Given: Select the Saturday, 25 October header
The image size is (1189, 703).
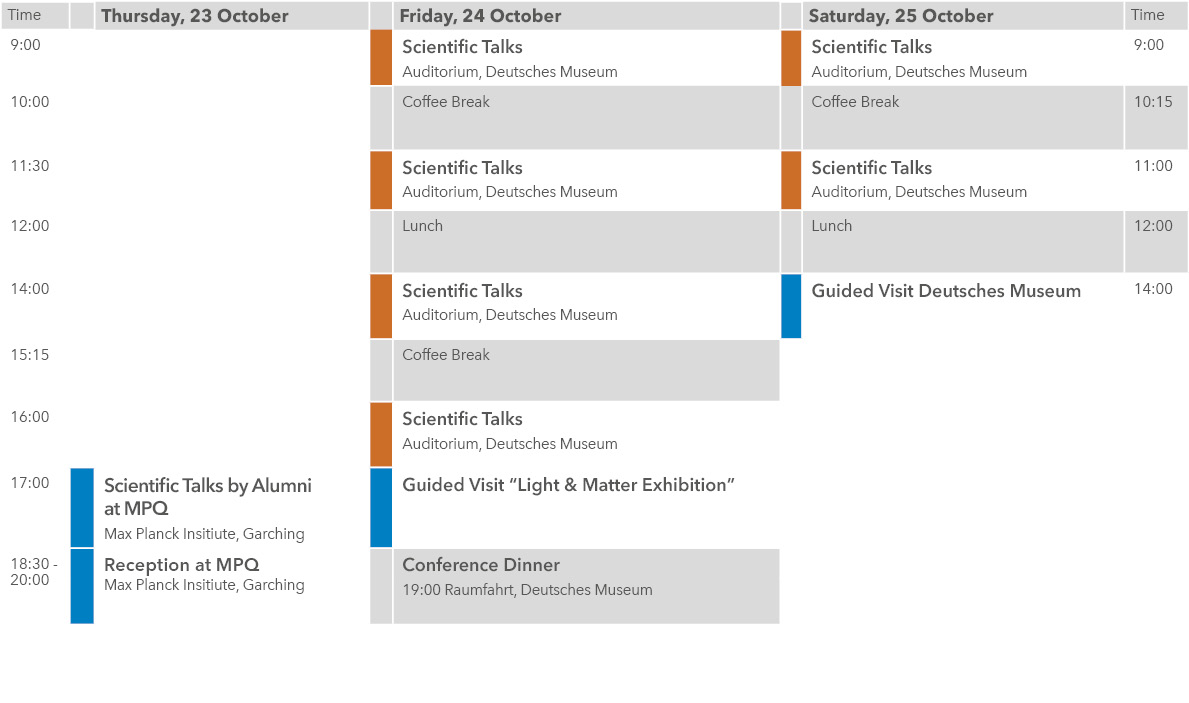Looking at the screenshot, I should tap(900, 16).
